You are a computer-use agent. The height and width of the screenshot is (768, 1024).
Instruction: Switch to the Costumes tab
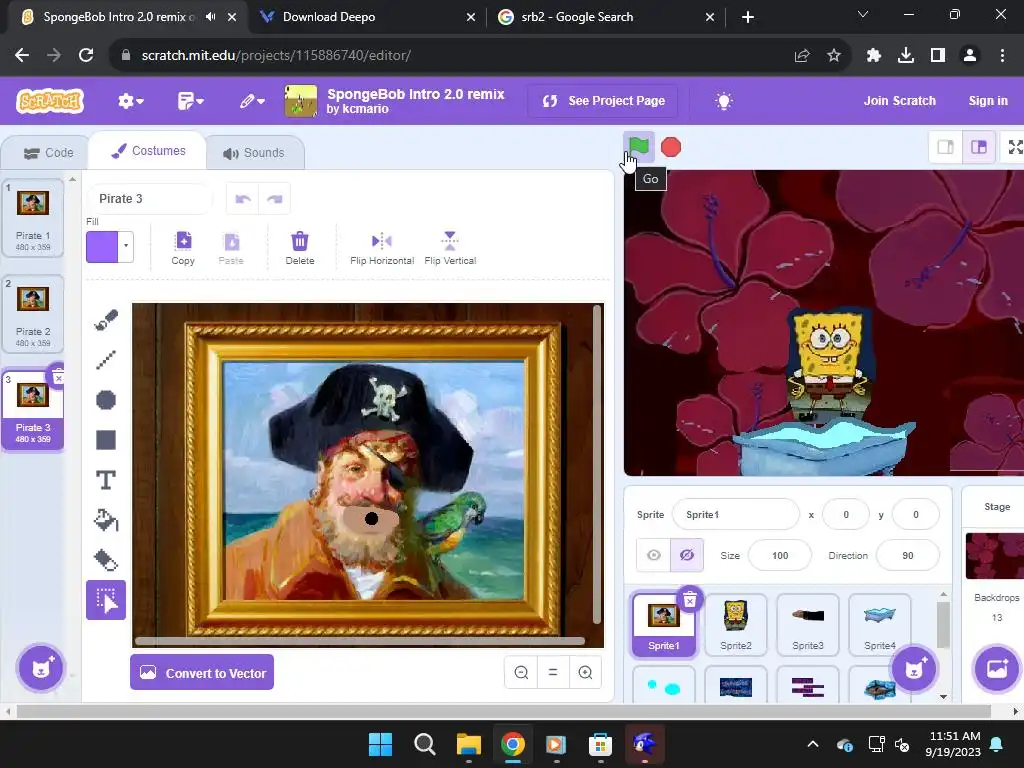[148, 151]
